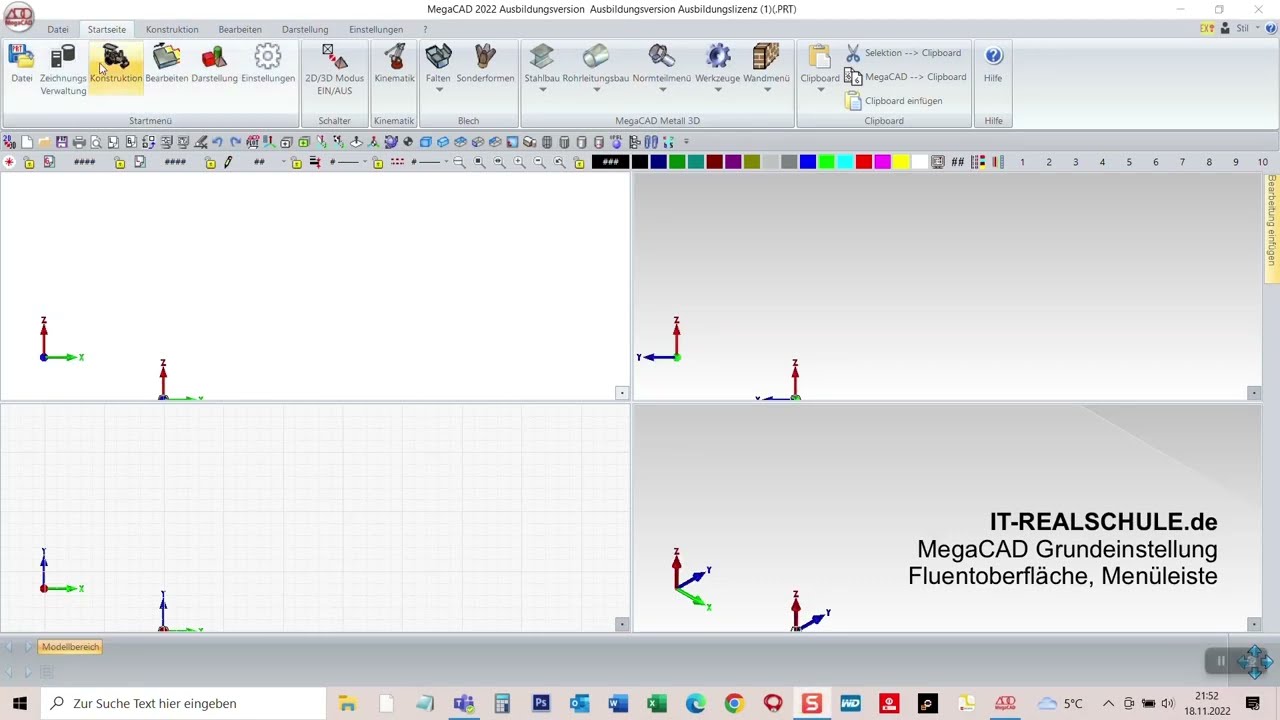The image size is (1280, 720).
Task: Click the black ### current color field
Action: tap(610, 162)
